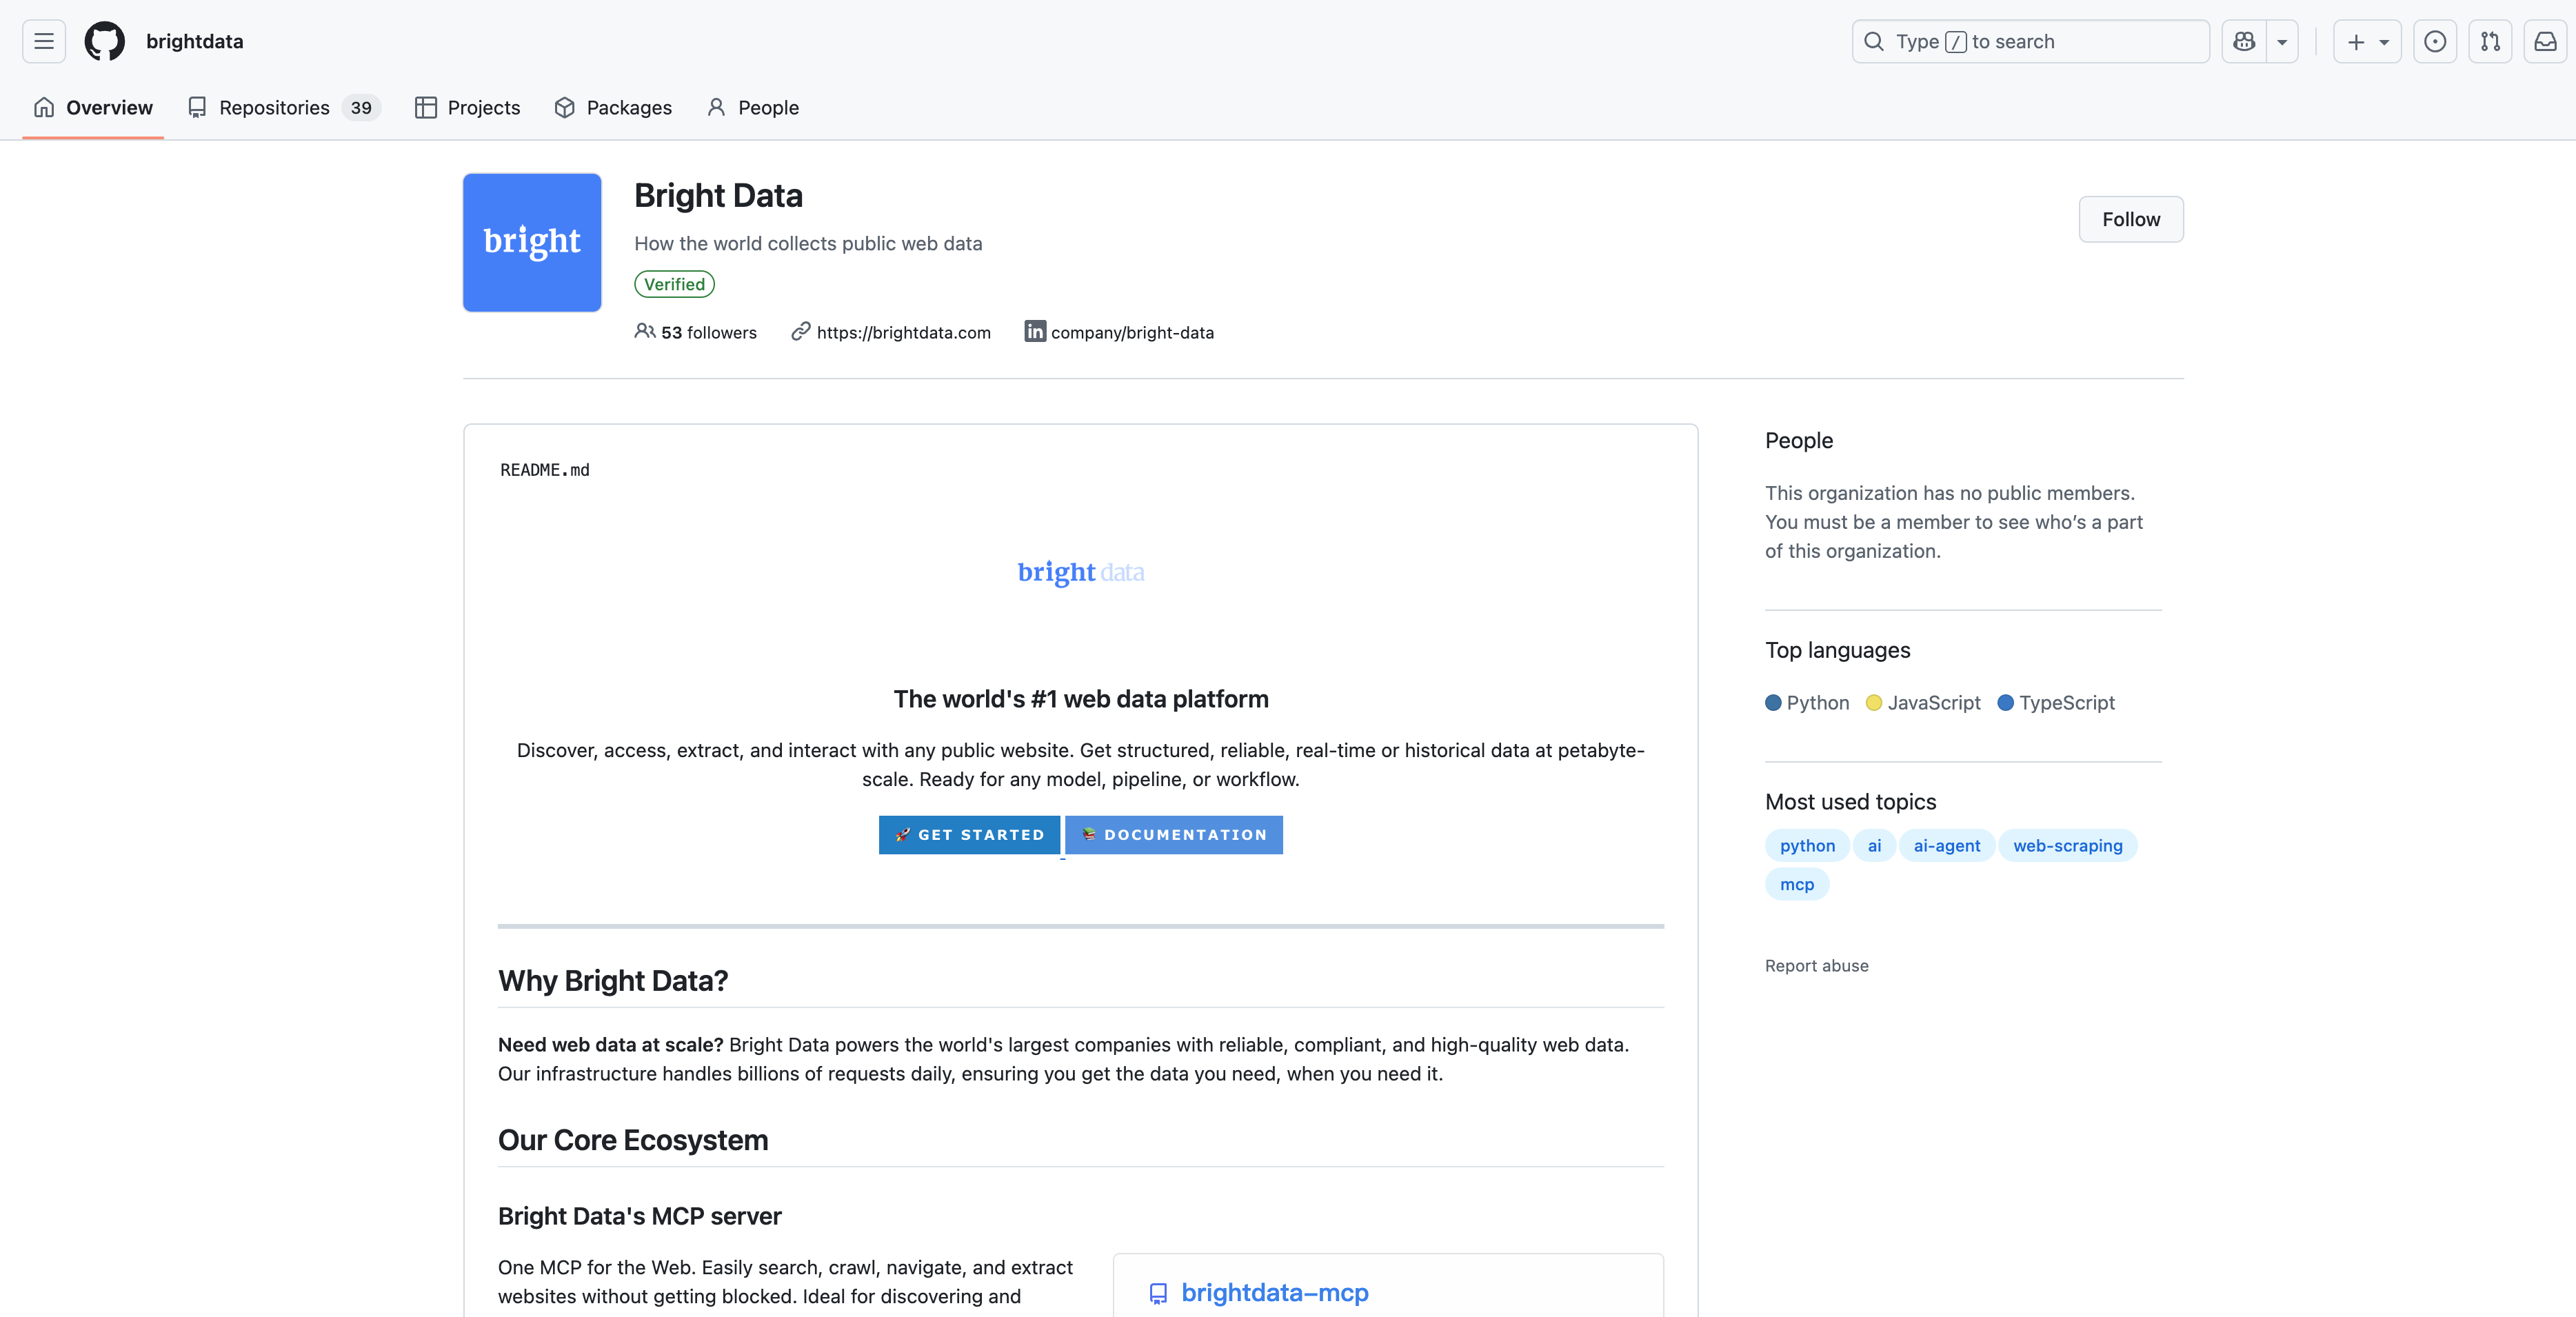Select the web-scraping topic tag

click(x=2067, y=846)
